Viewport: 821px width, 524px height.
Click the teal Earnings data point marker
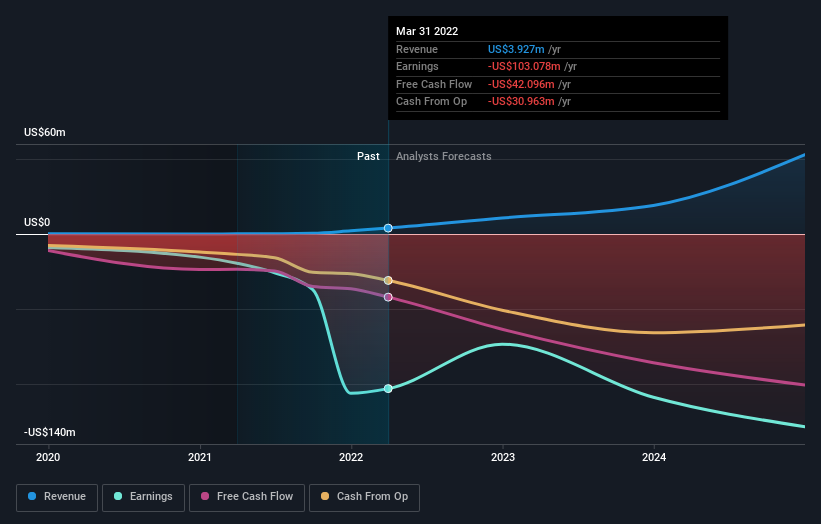coord(388,388)
